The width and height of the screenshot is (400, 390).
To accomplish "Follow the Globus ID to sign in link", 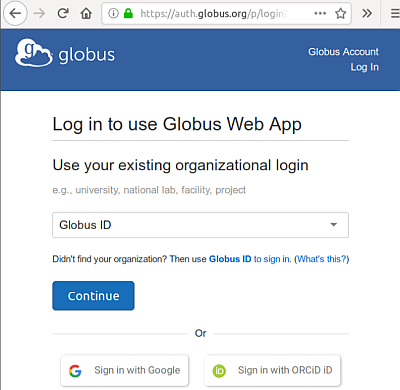I will coord(250,259).
